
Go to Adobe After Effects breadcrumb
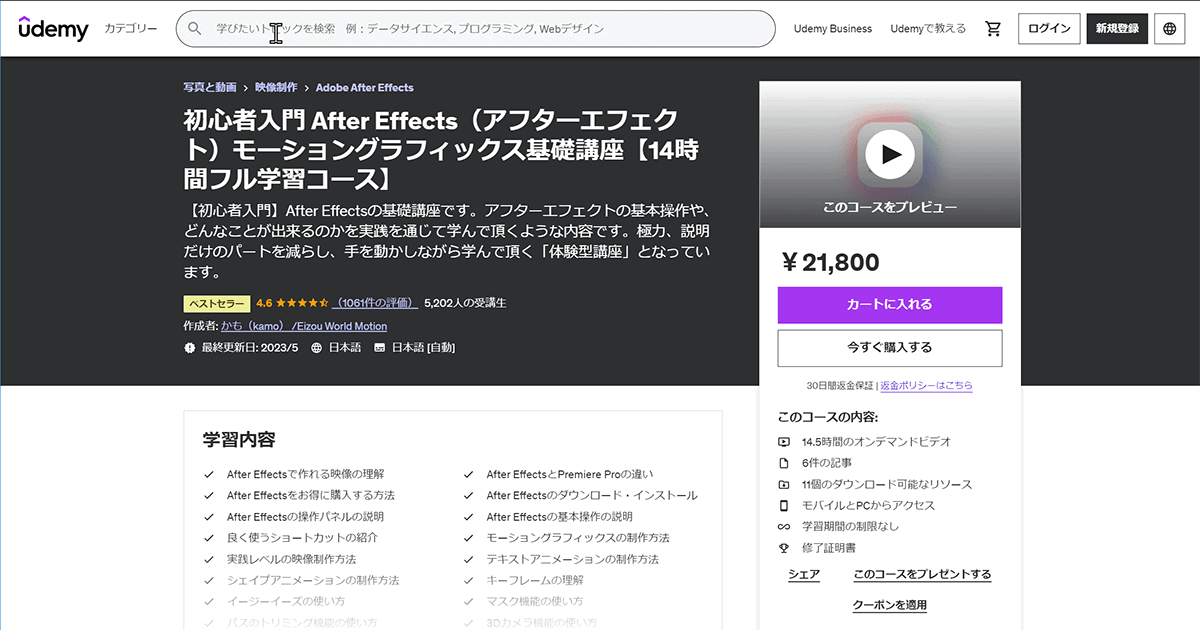365,87
